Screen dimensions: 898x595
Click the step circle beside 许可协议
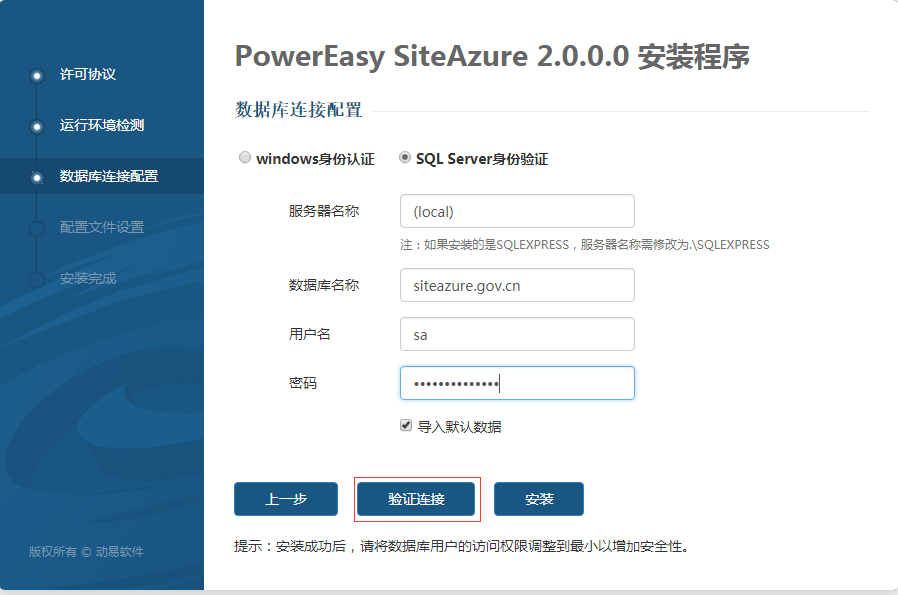(37, 75)
